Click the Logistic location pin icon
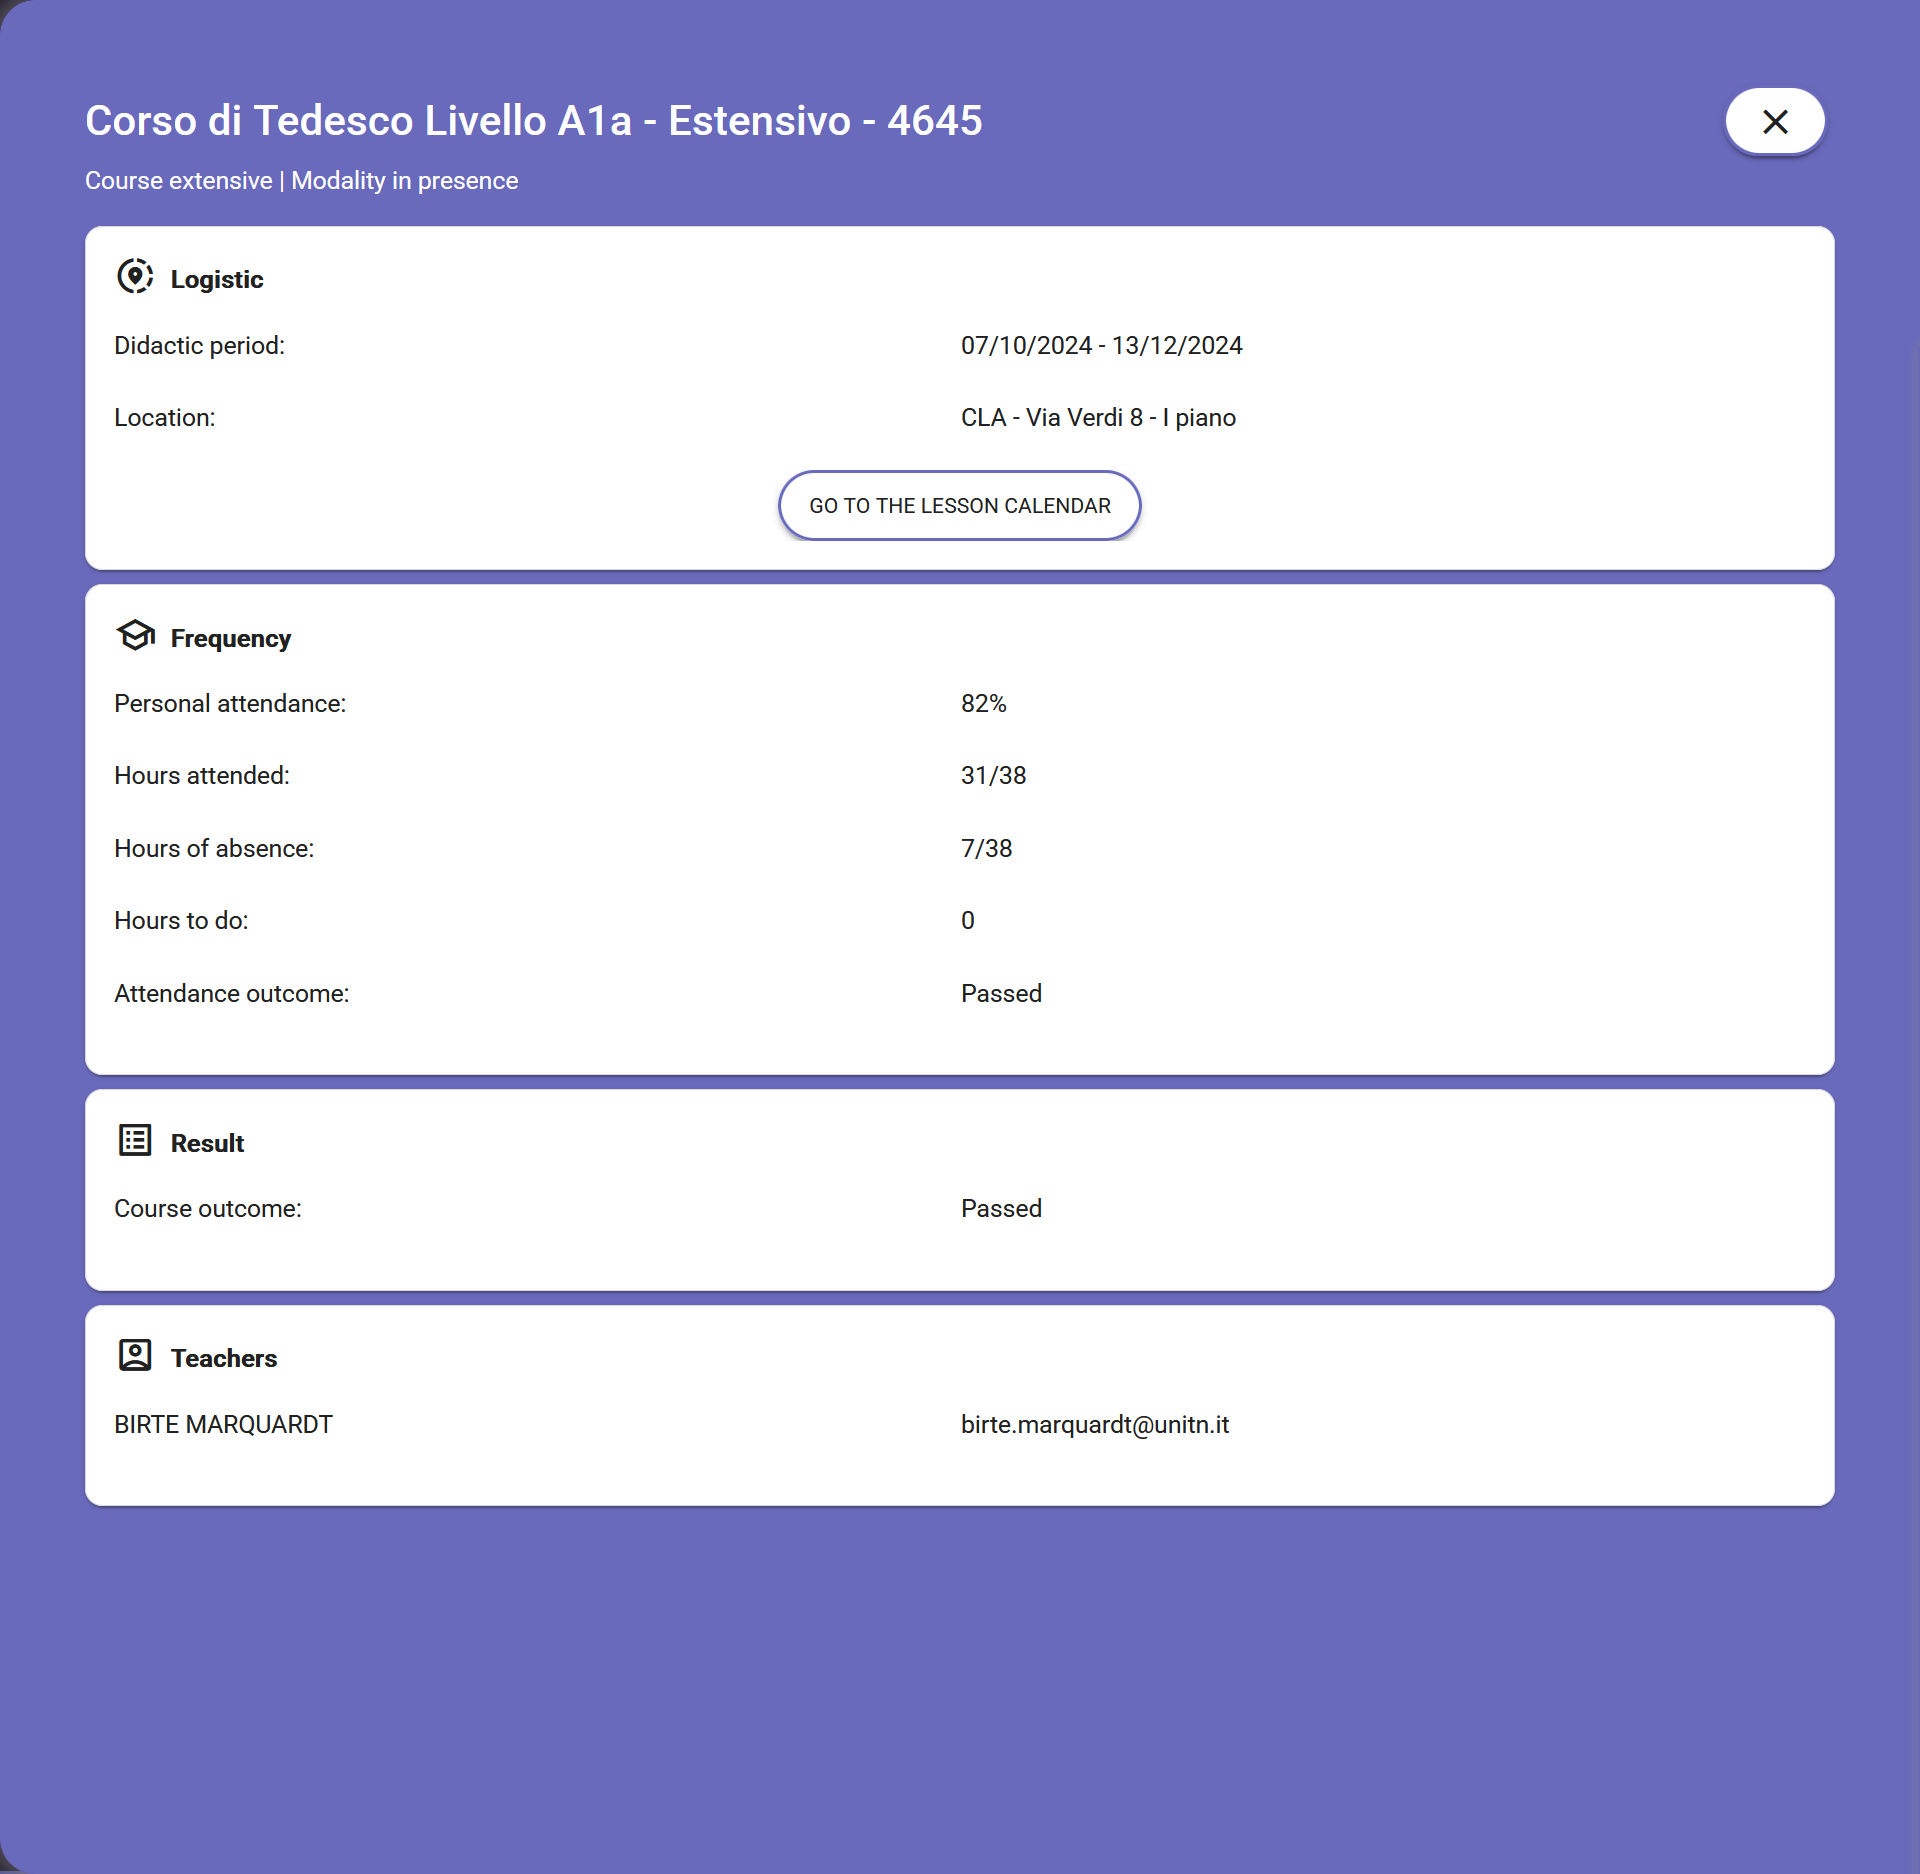The width and height of the screenshot is (1920, 1874). click(x=135, y=276)
